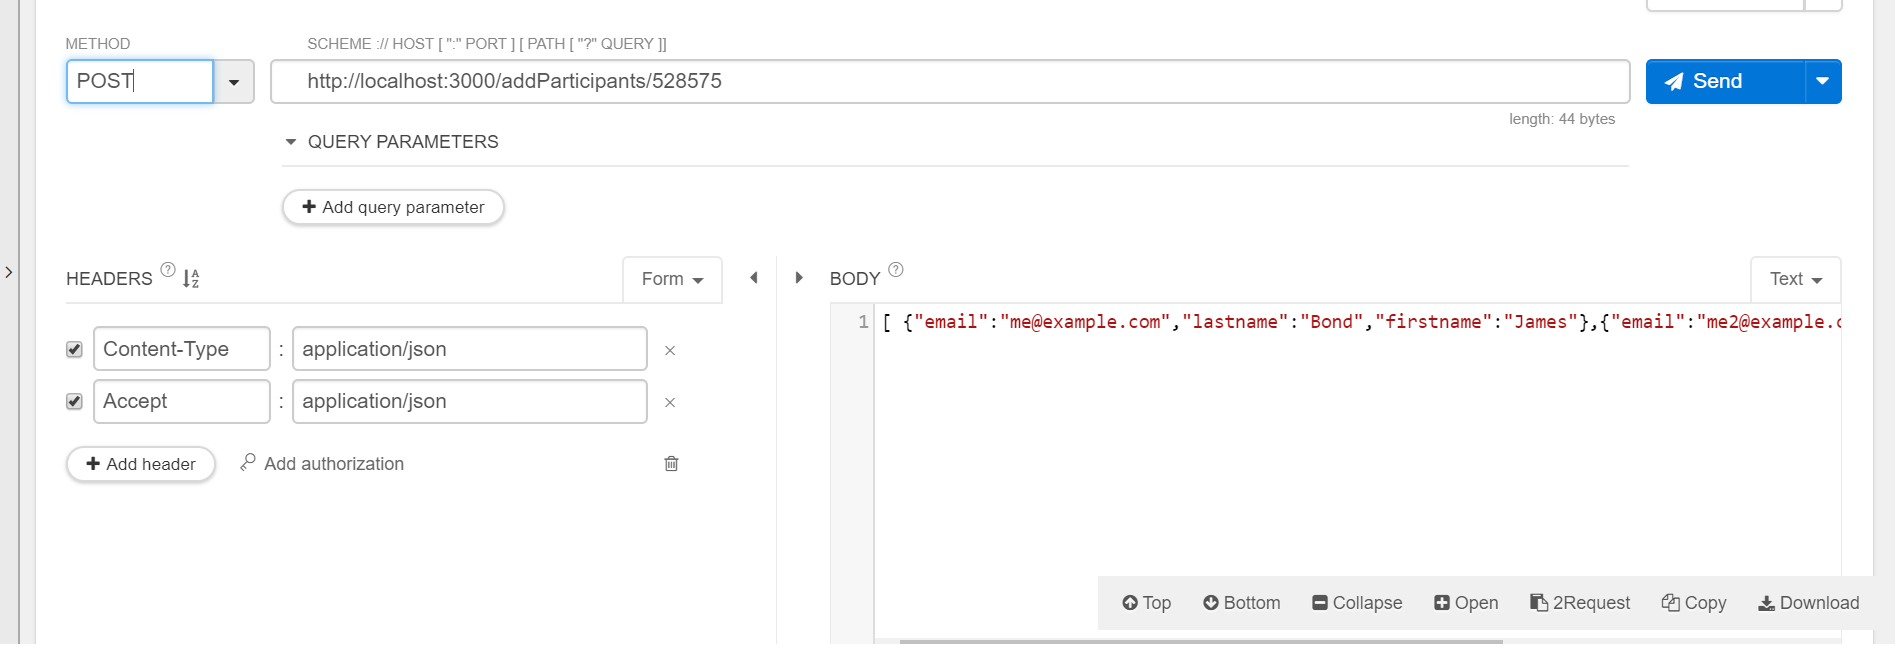
Task: Disable the Accept header checkbox
Action: point(74,401)
